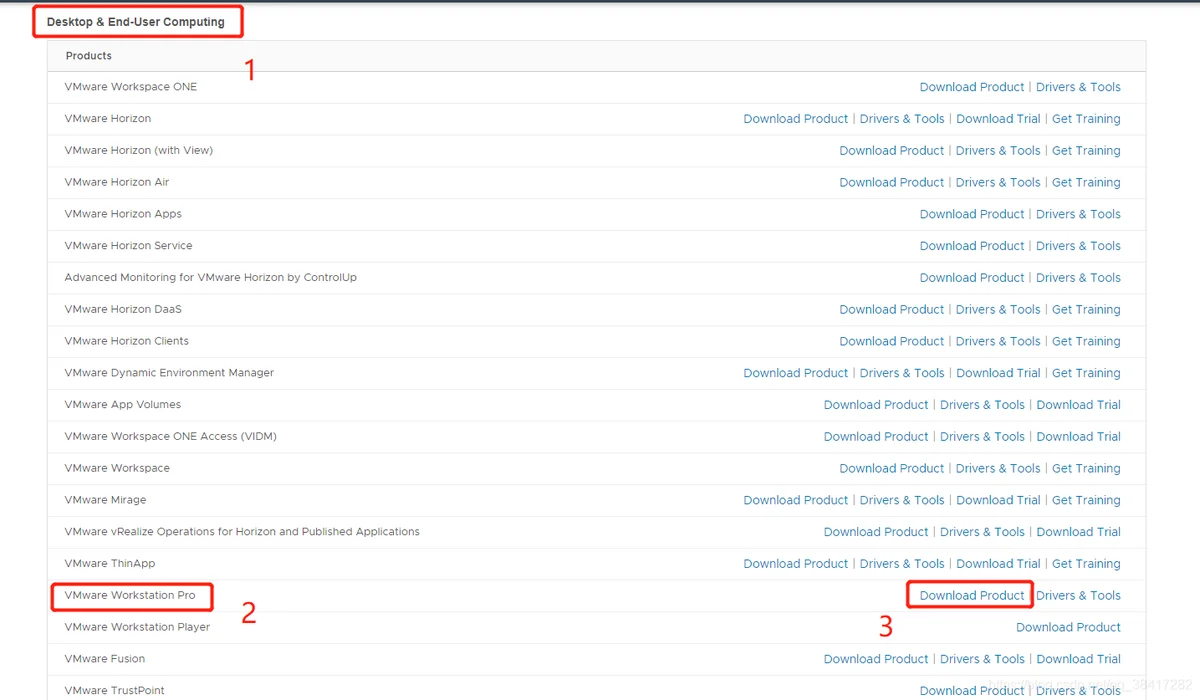
Task: Drivers & Tools for VMware ThinApp
Action: [902, 564]
